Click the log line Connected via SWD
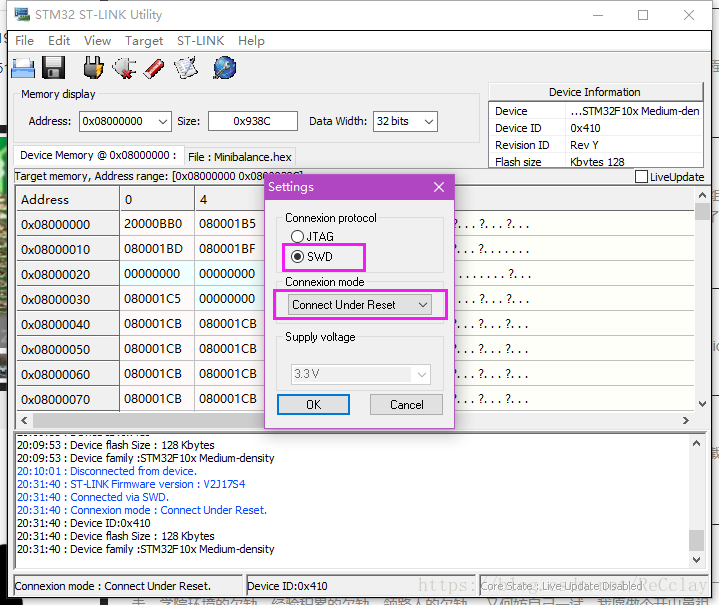 click(93, 497)
